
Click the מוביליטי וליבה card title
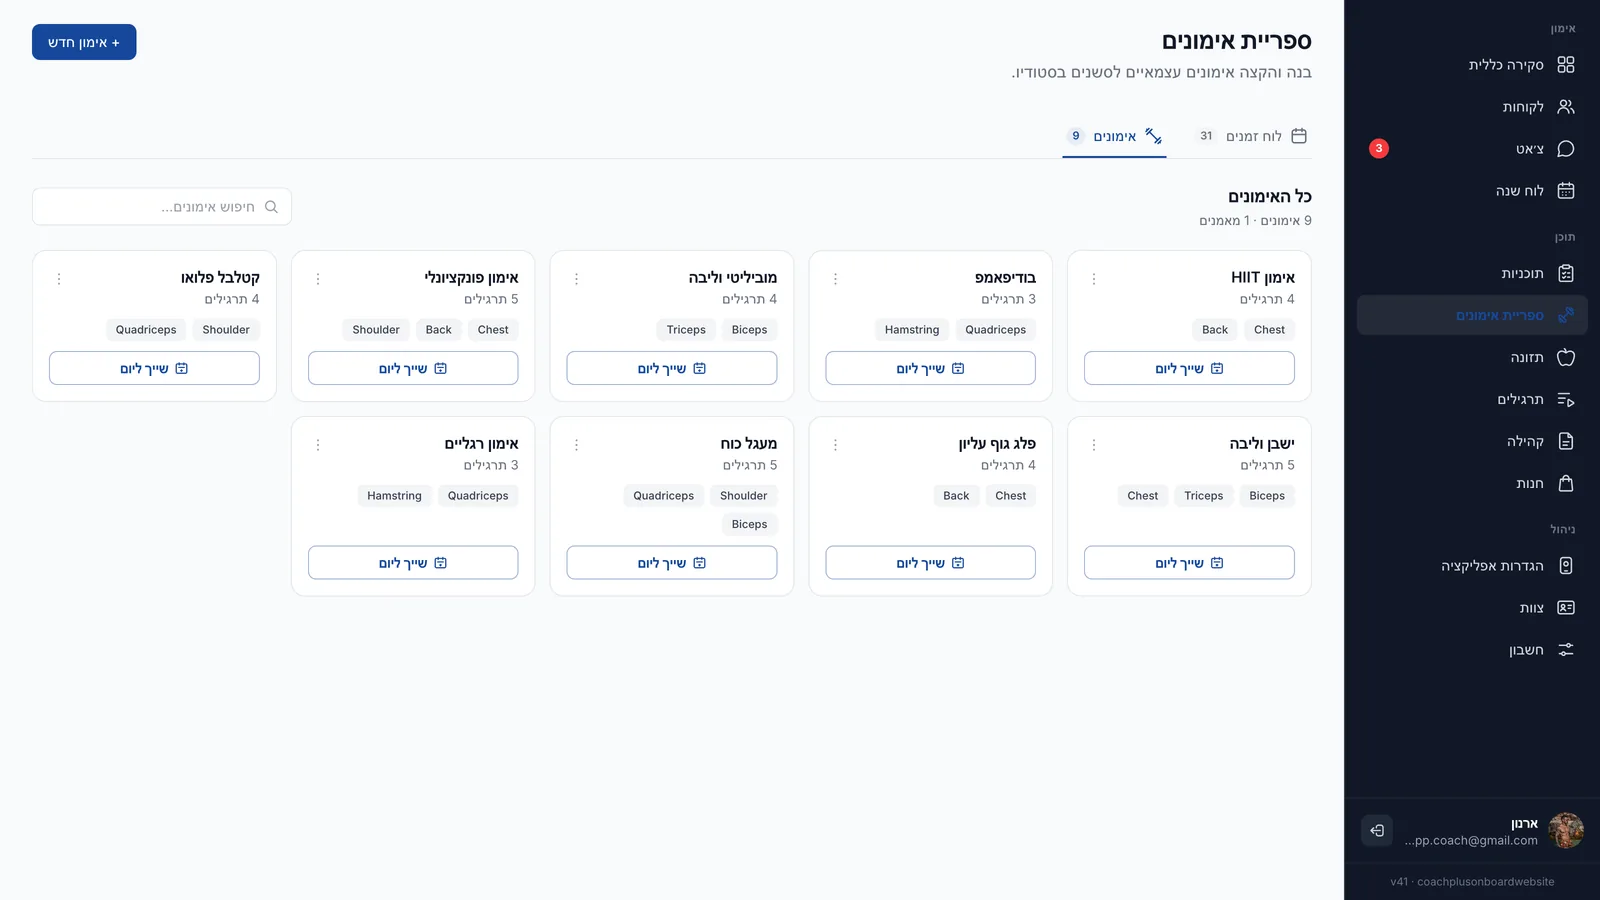[733, 278]
